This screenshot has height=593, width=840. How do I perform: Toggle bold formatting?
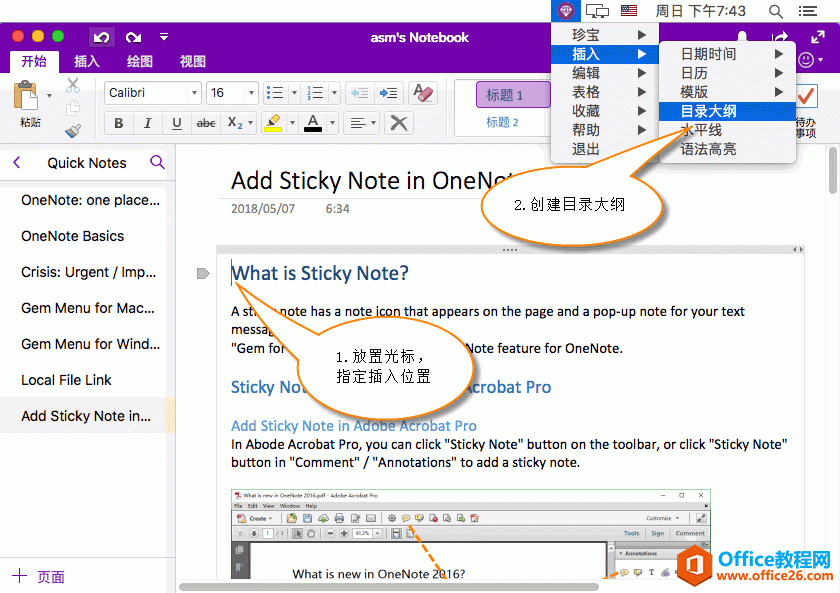[x=119, y=123]
